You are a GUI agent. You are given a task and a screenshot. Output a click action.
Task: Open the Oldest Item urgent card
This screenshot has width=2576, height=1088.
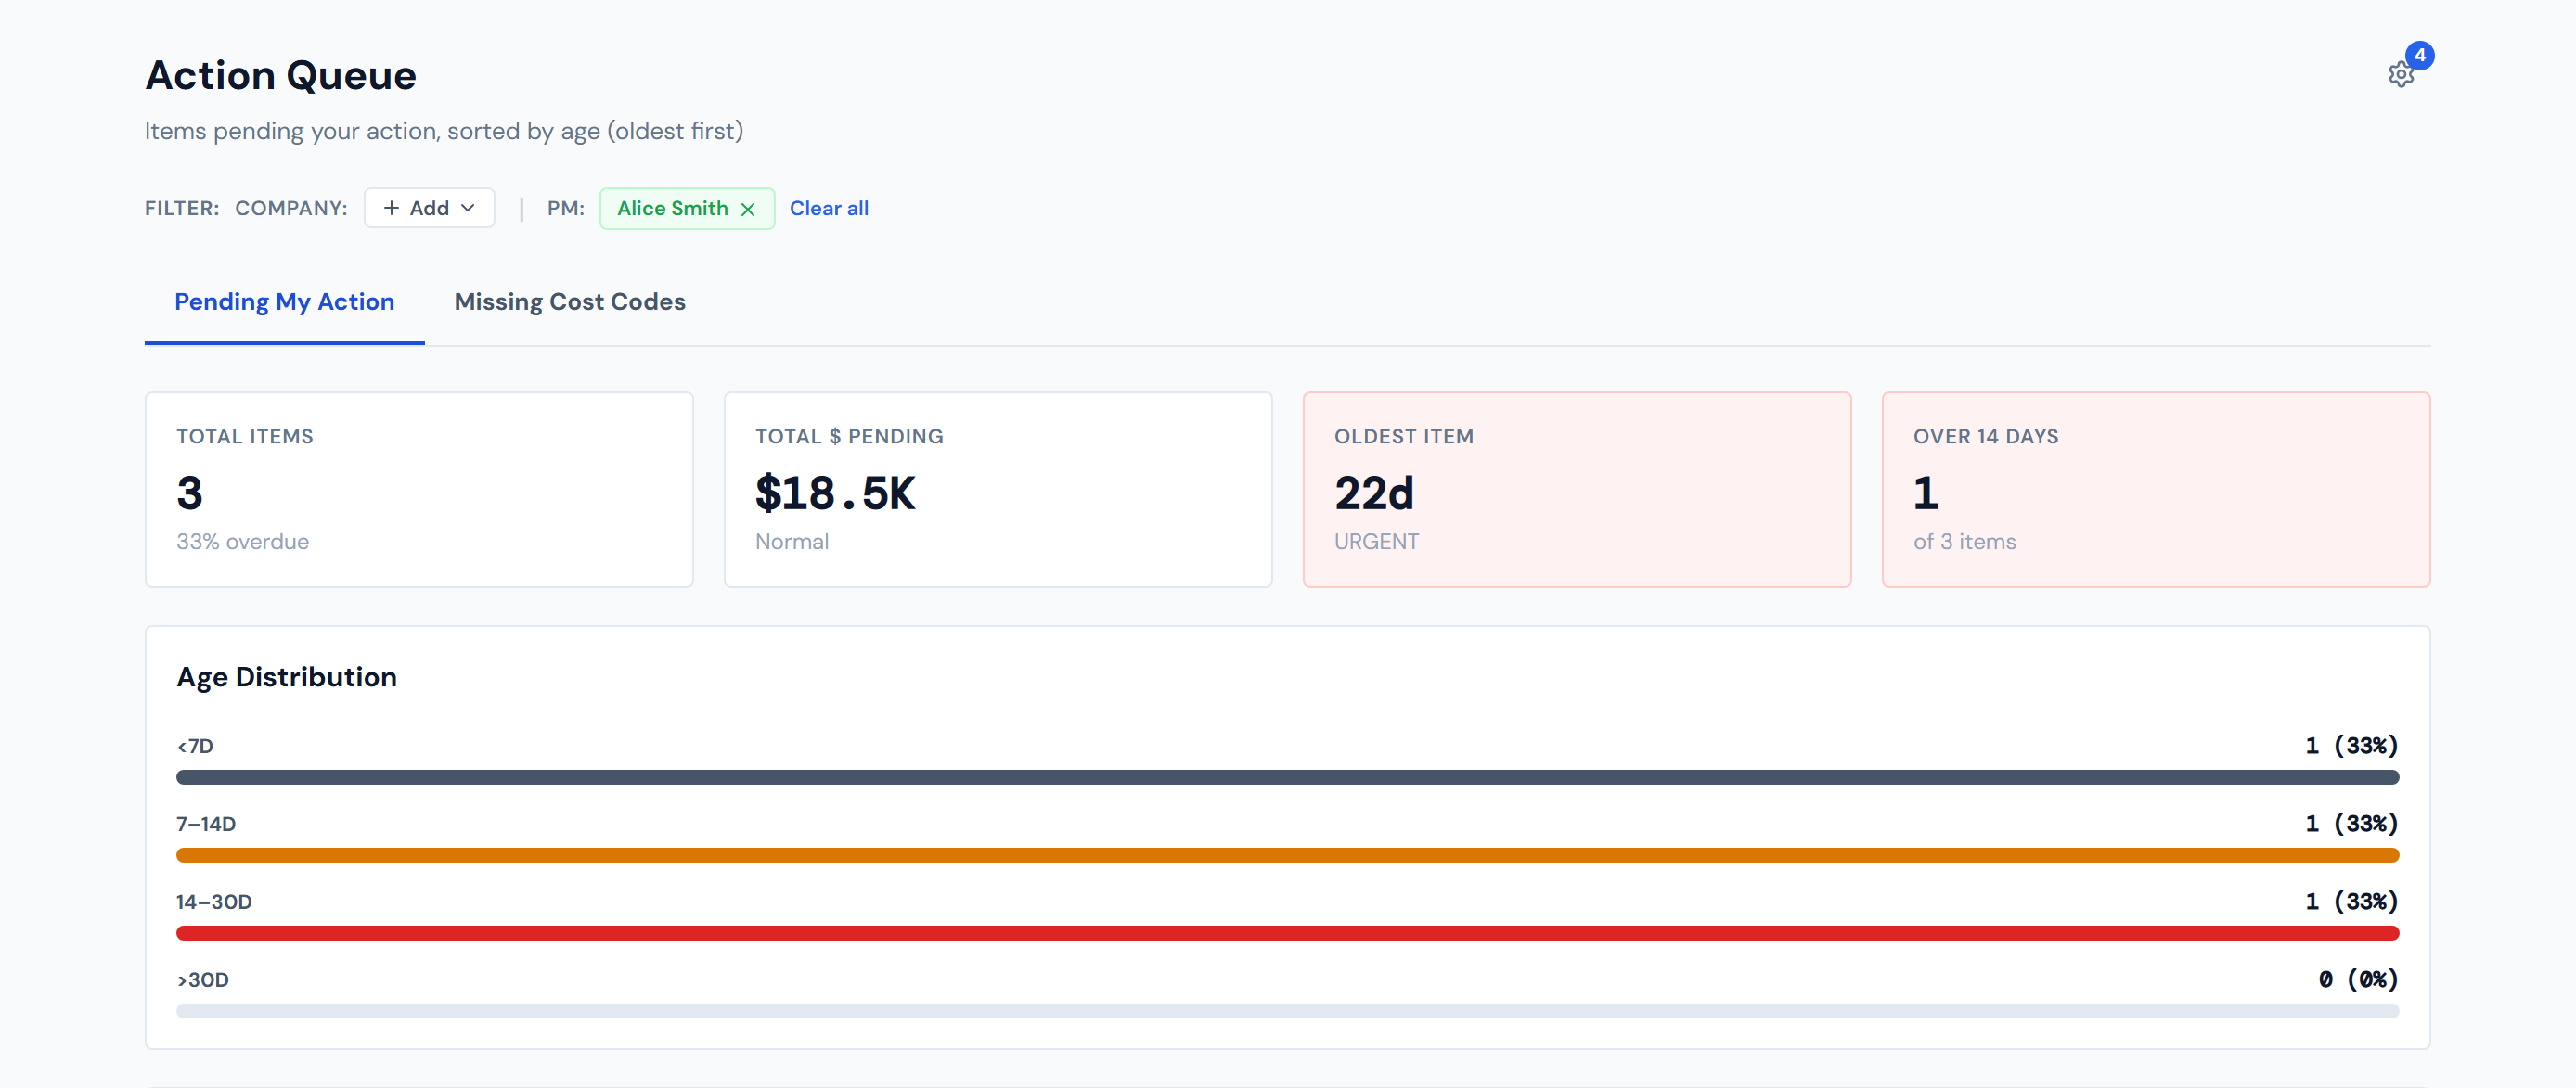click(x=1576, y=489)
